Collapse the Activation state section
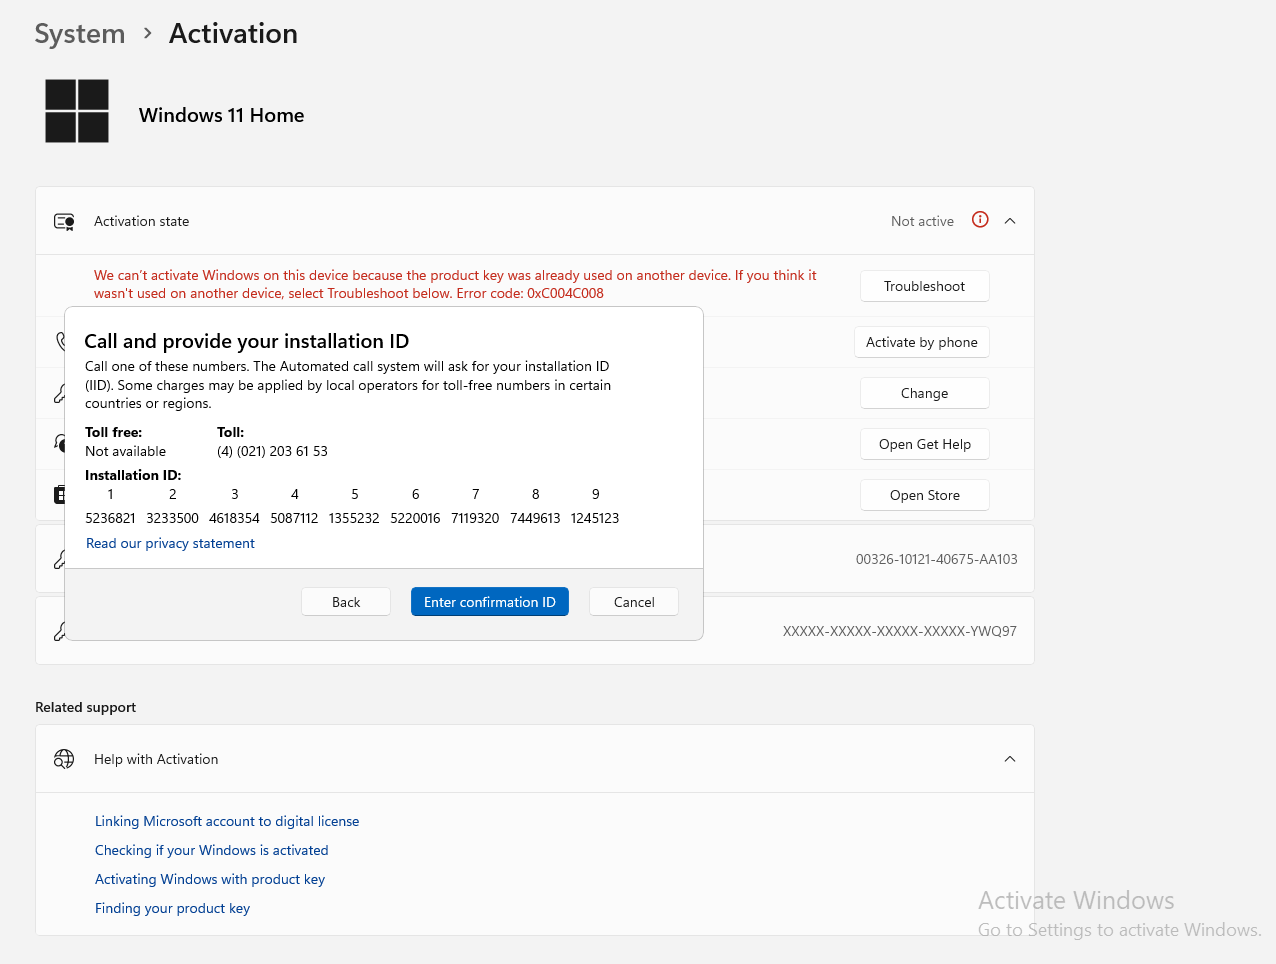Screen dimensions: 1276x964 point(1010,221)
